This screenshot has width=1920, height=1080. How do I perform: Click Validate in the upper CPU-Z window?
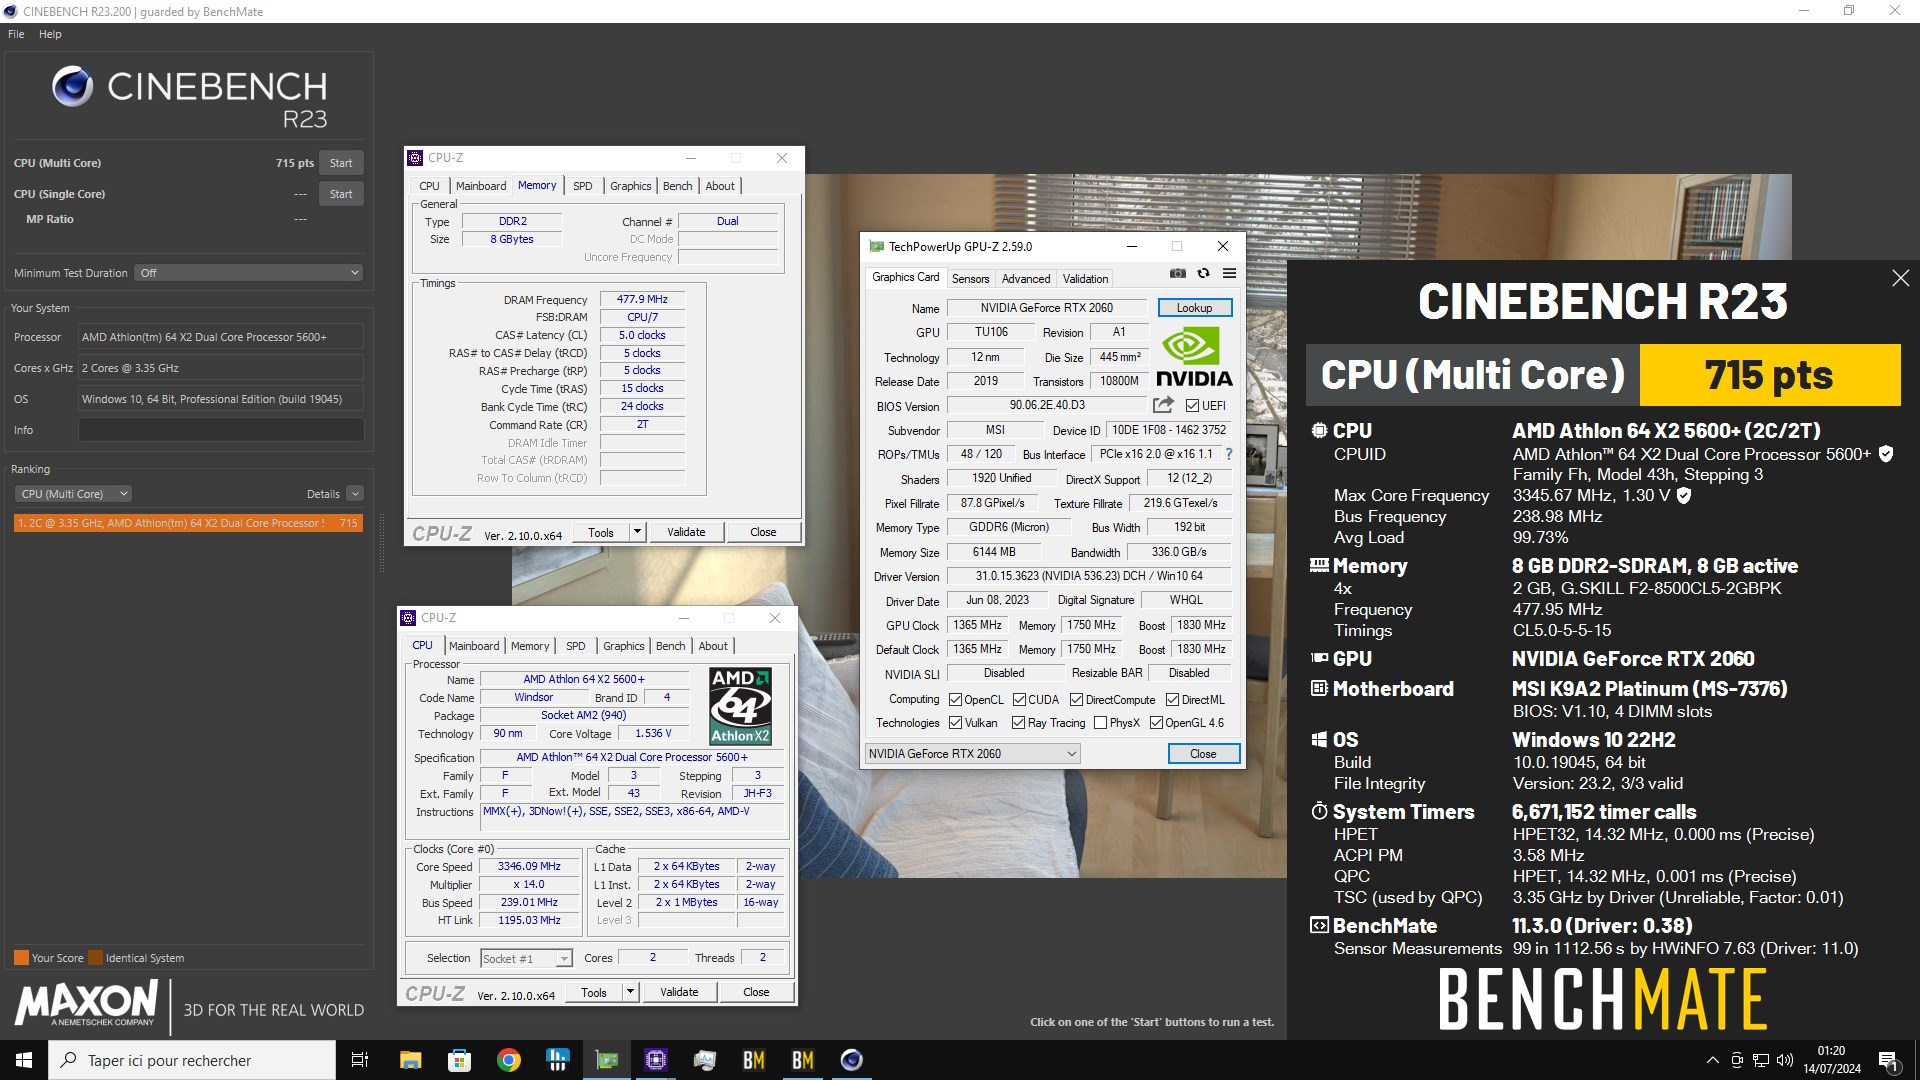point(686,532)
